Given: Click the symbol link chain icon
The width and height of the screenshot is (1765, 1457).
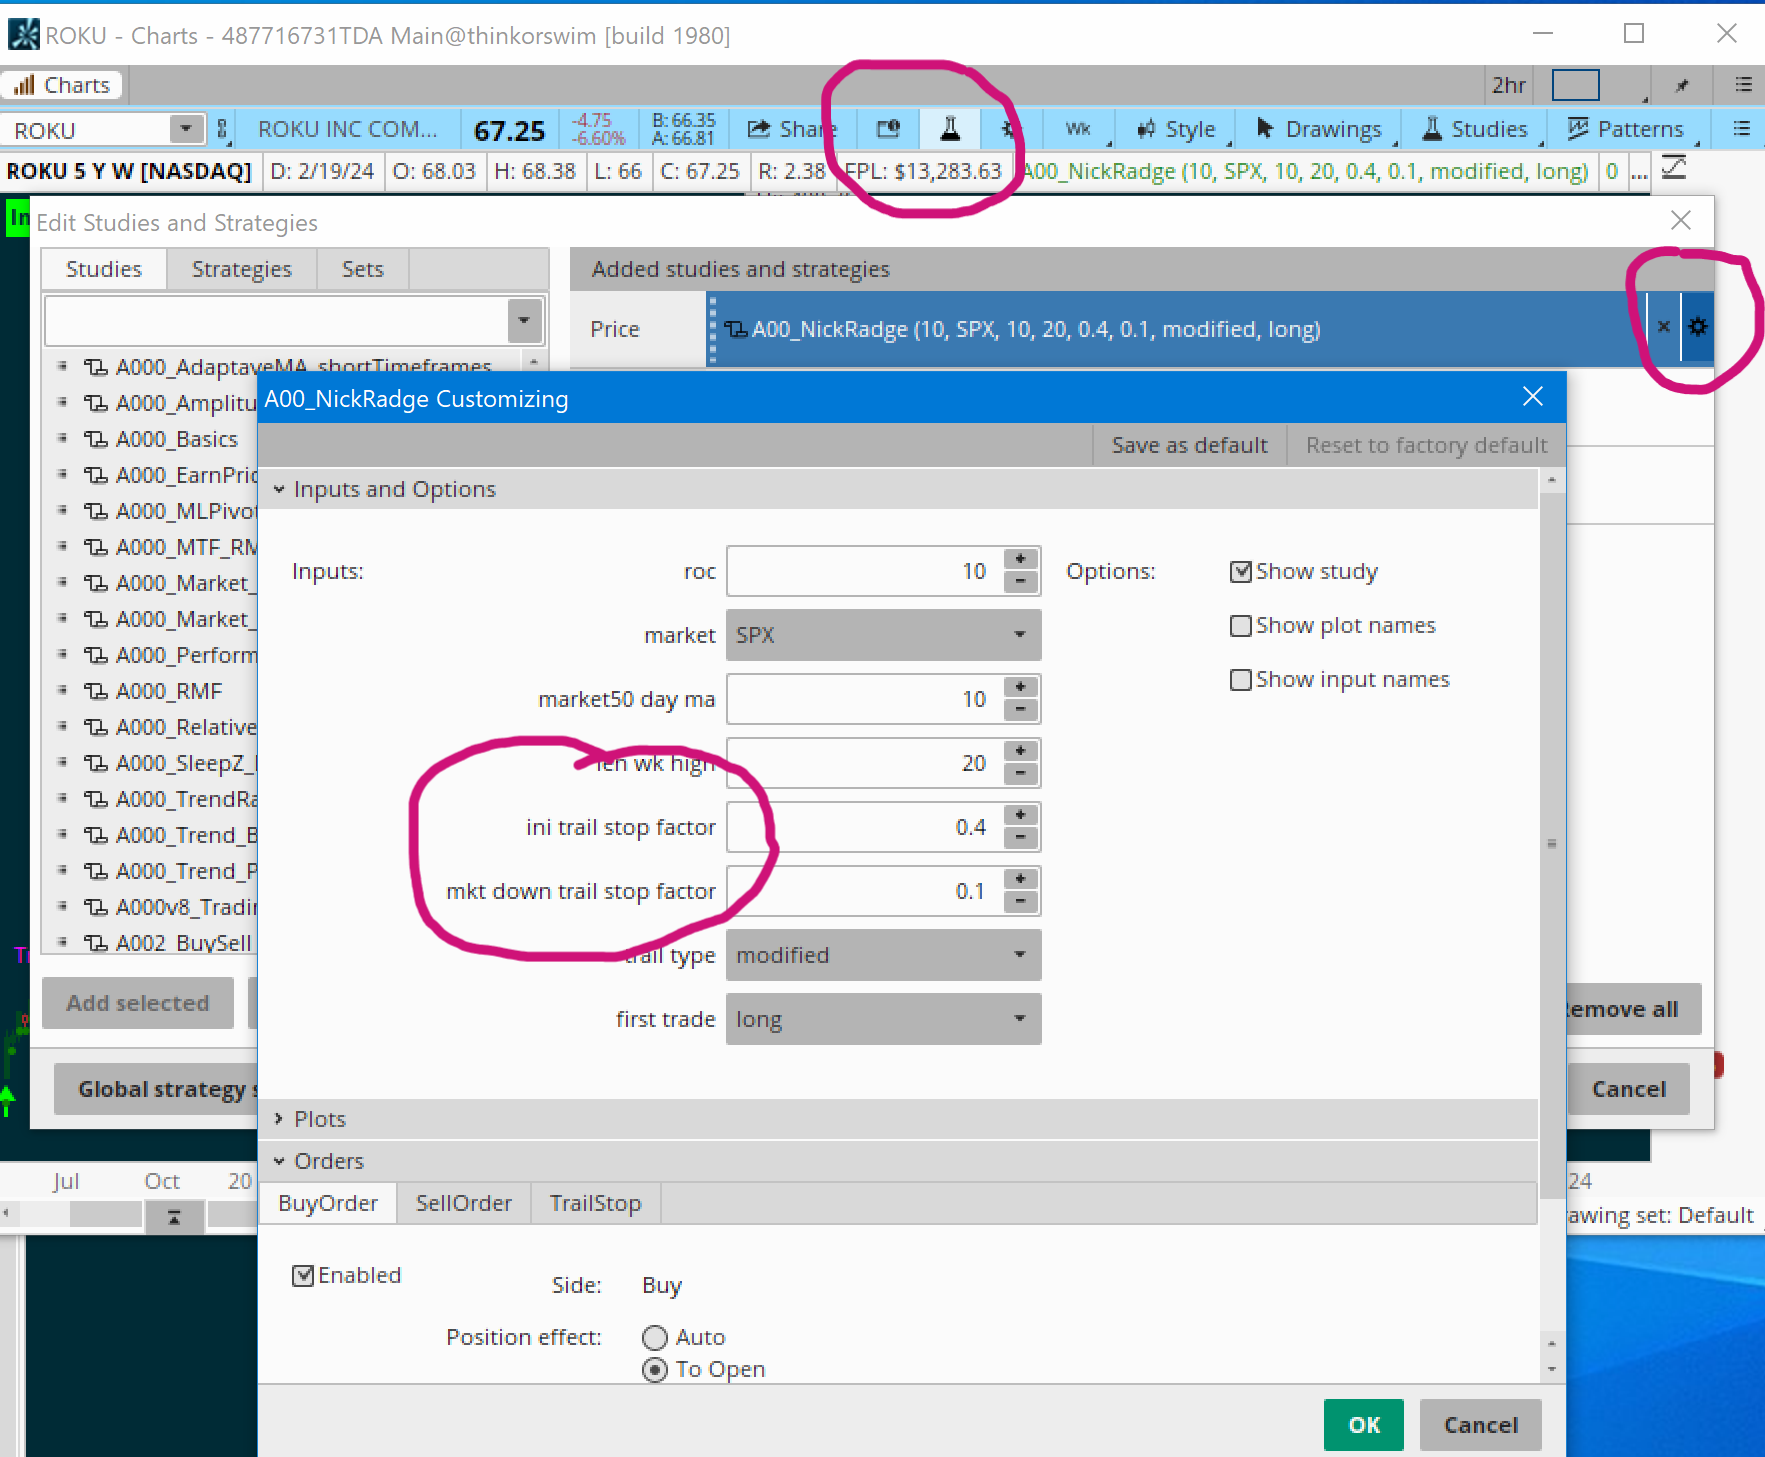Looking at the screenshot, I should click(x=222, y=130).
